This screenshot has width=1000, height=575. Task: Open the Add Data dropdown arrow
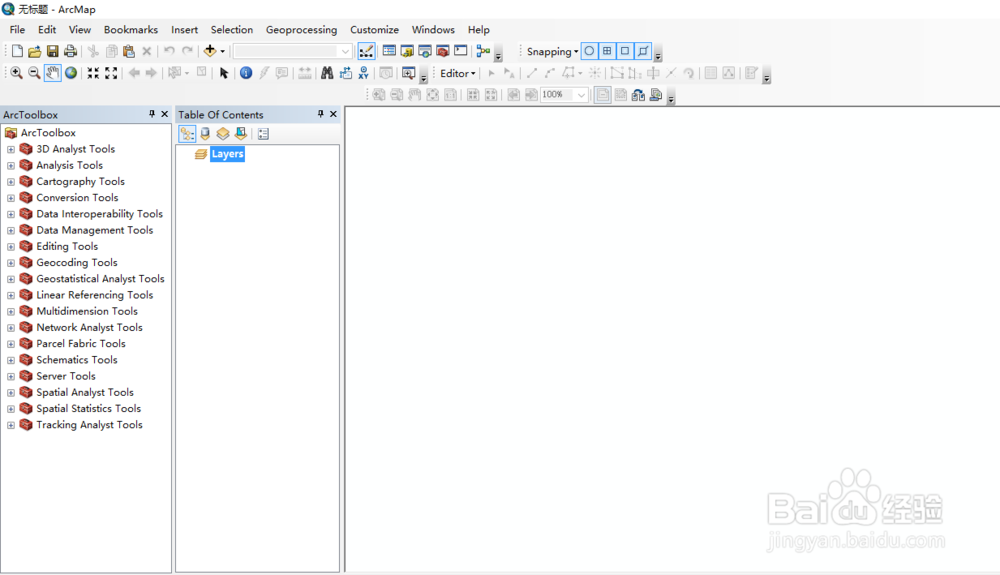[223, 51]
